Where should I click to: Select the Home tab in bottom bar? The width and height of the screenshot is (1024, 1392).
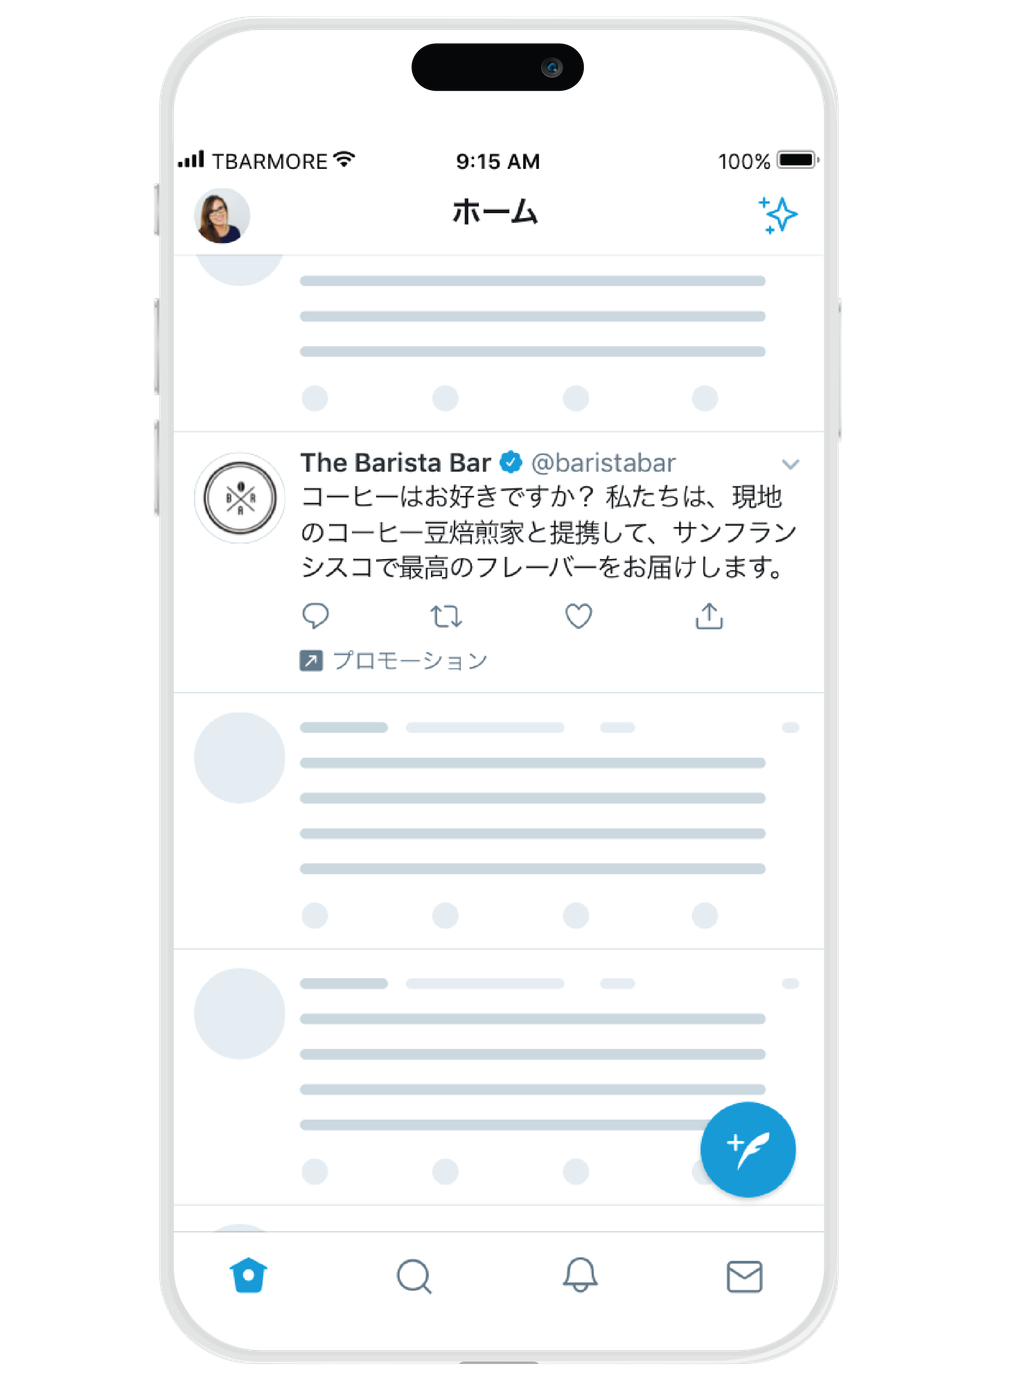(248, 1276)
